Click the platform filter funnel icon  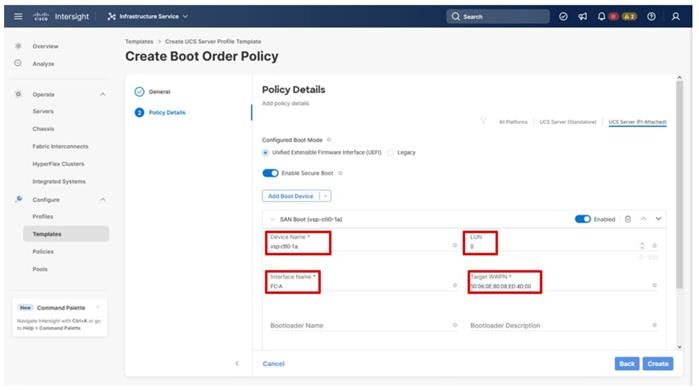pyautogui.click(x=483, y=121)
